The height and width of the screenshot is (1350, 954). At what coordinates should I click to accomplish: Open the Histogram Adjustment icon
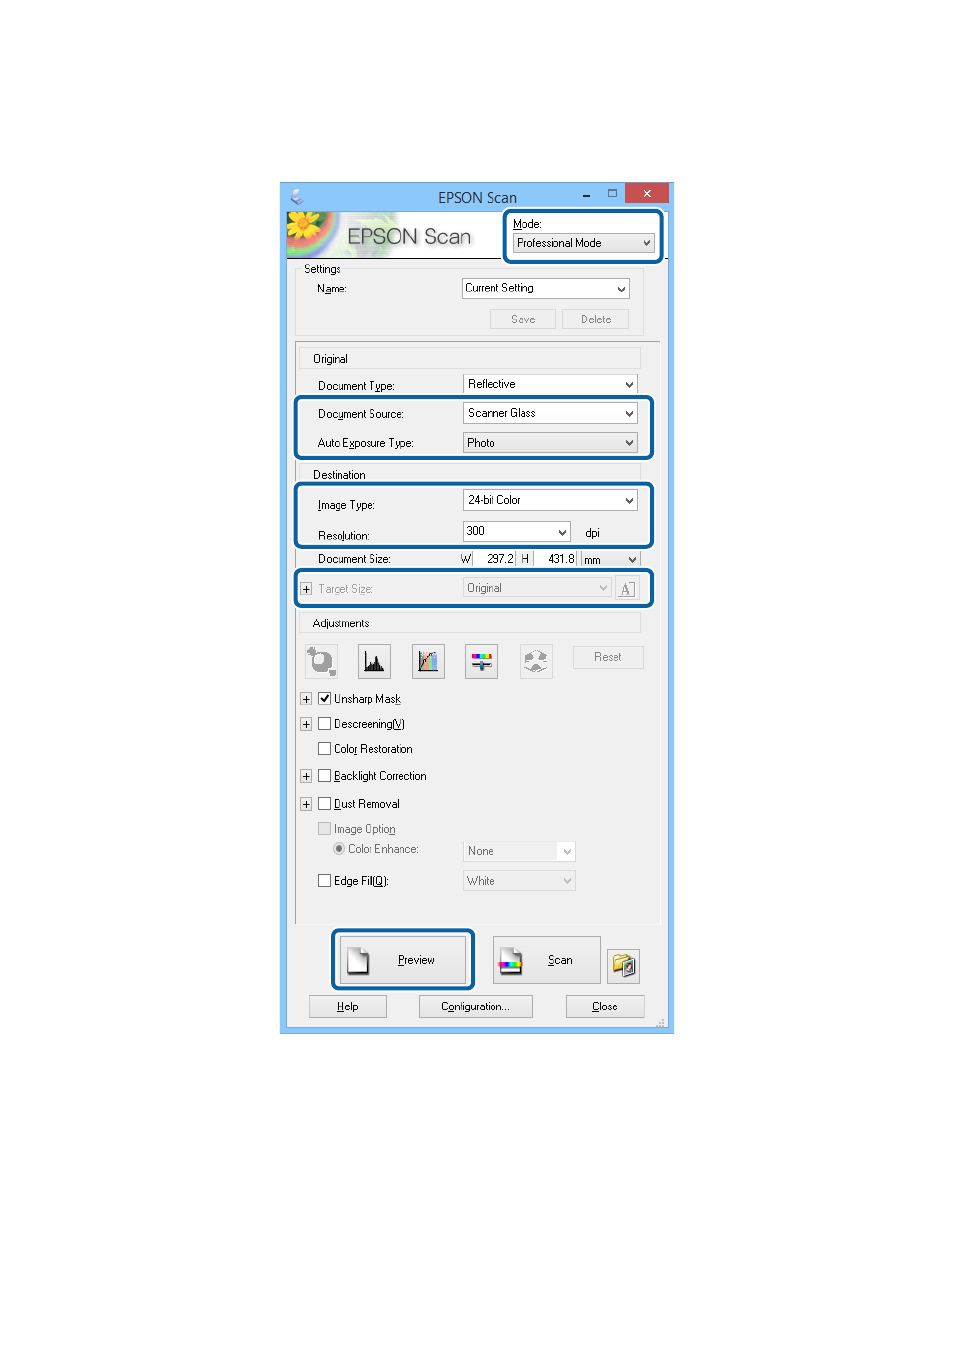pyautogui.click(x=374, y=661)
